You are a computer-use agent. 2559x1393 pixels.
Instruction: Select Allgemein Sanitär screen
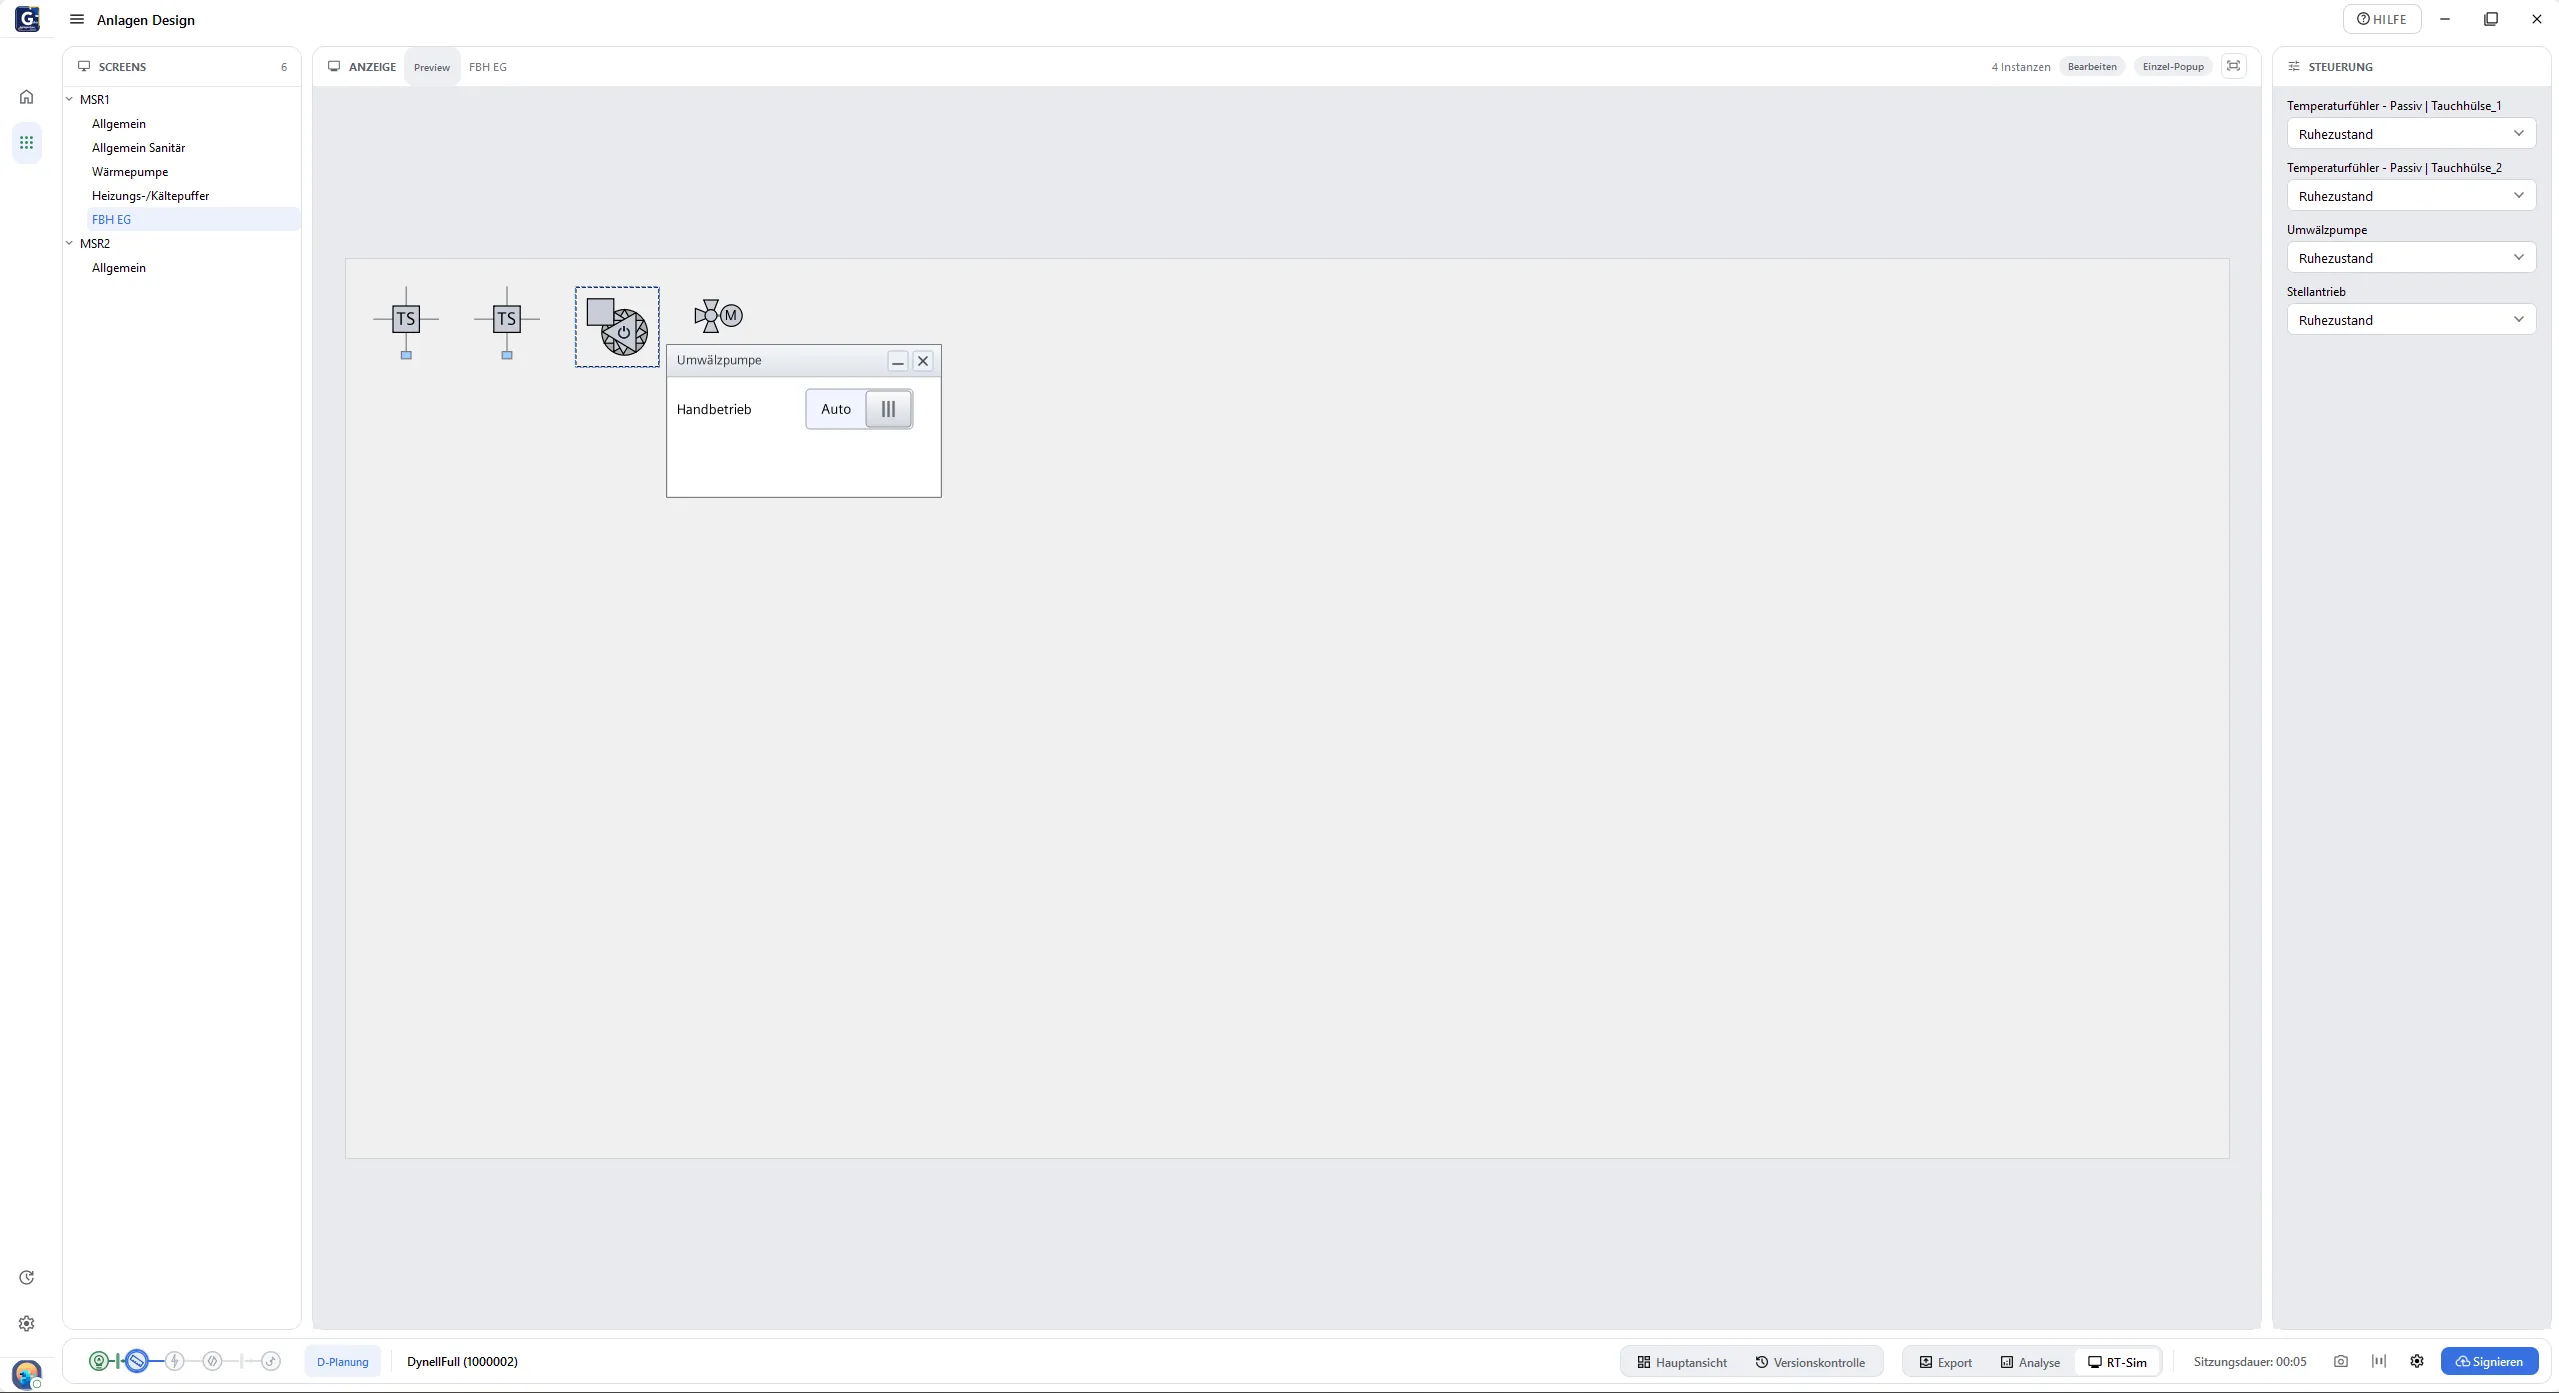(x=138, y=147)
